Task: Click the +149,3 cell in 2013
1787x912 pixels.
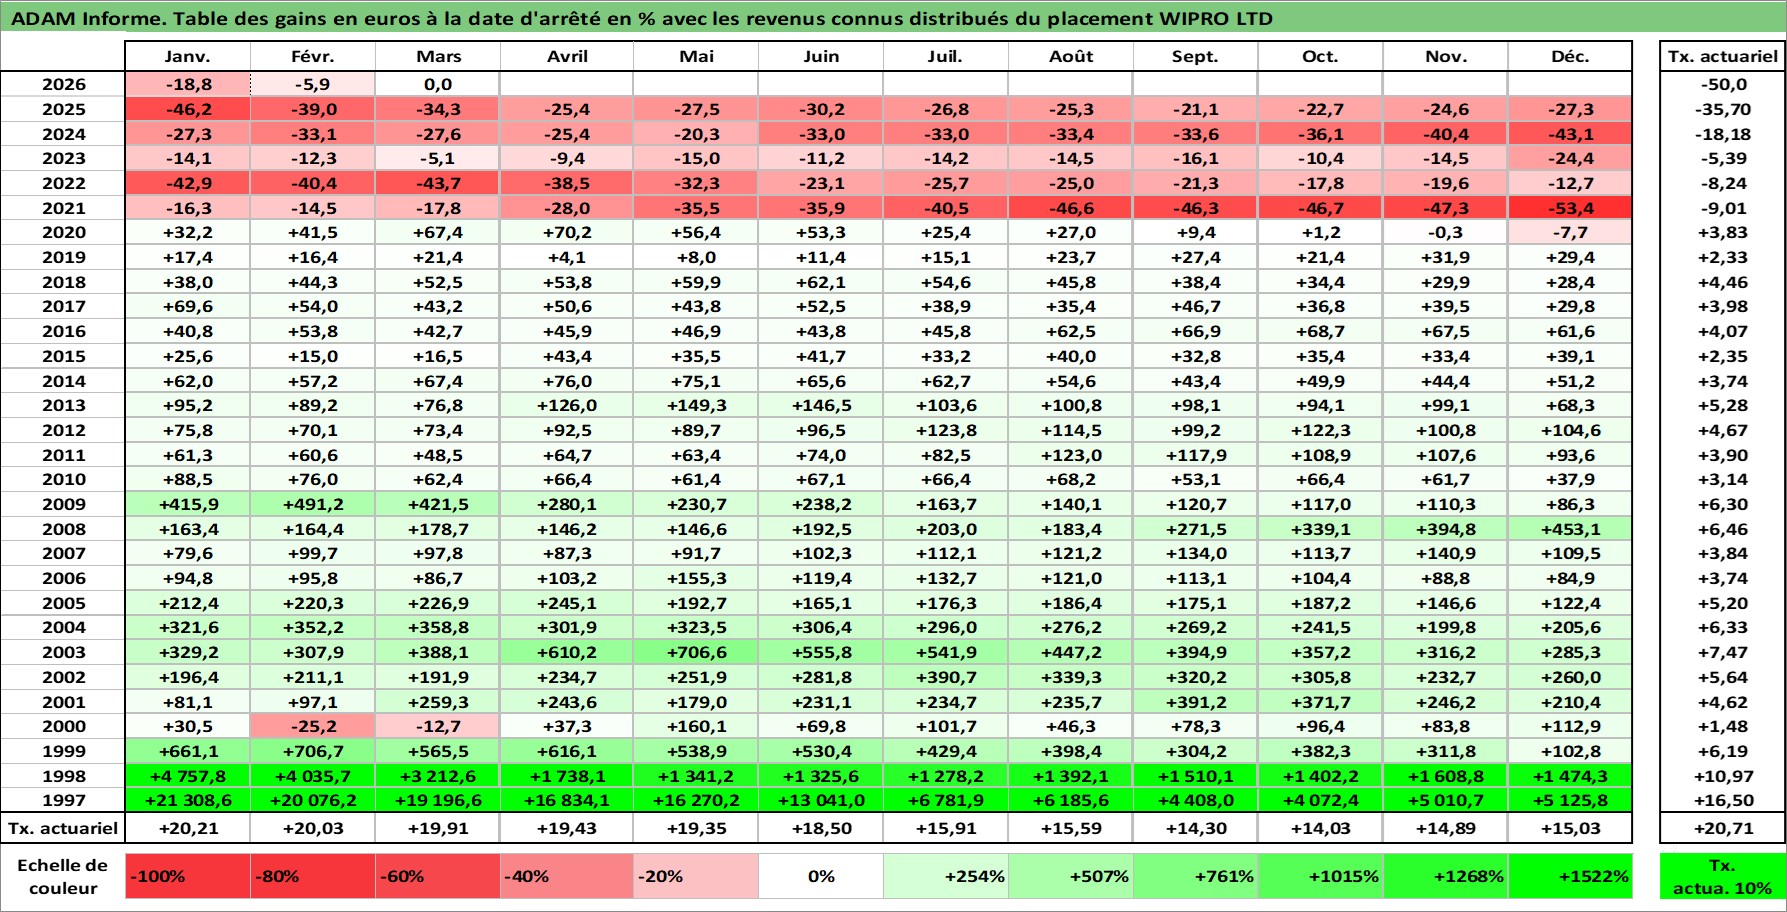Action: (696, 405)
